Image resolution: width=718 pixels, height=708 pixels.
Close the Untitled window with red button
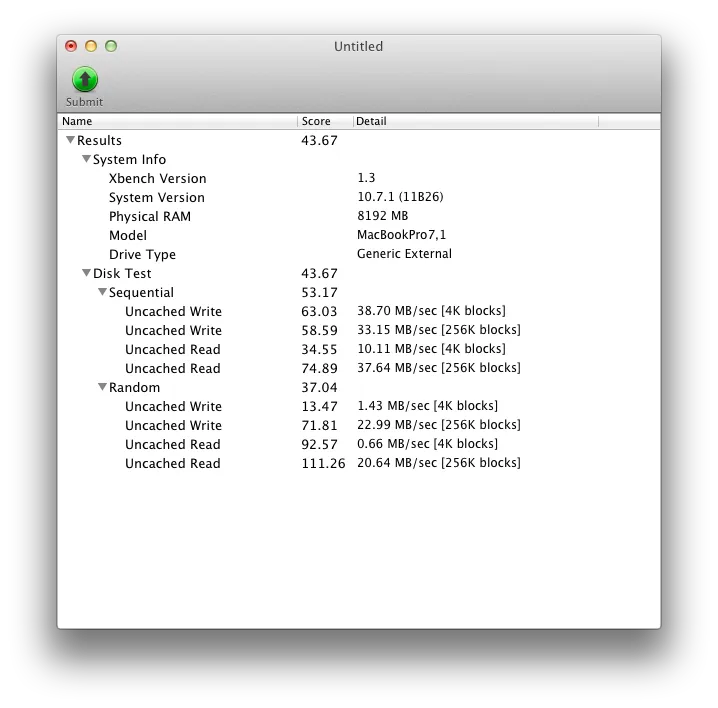tap(71, 46)
